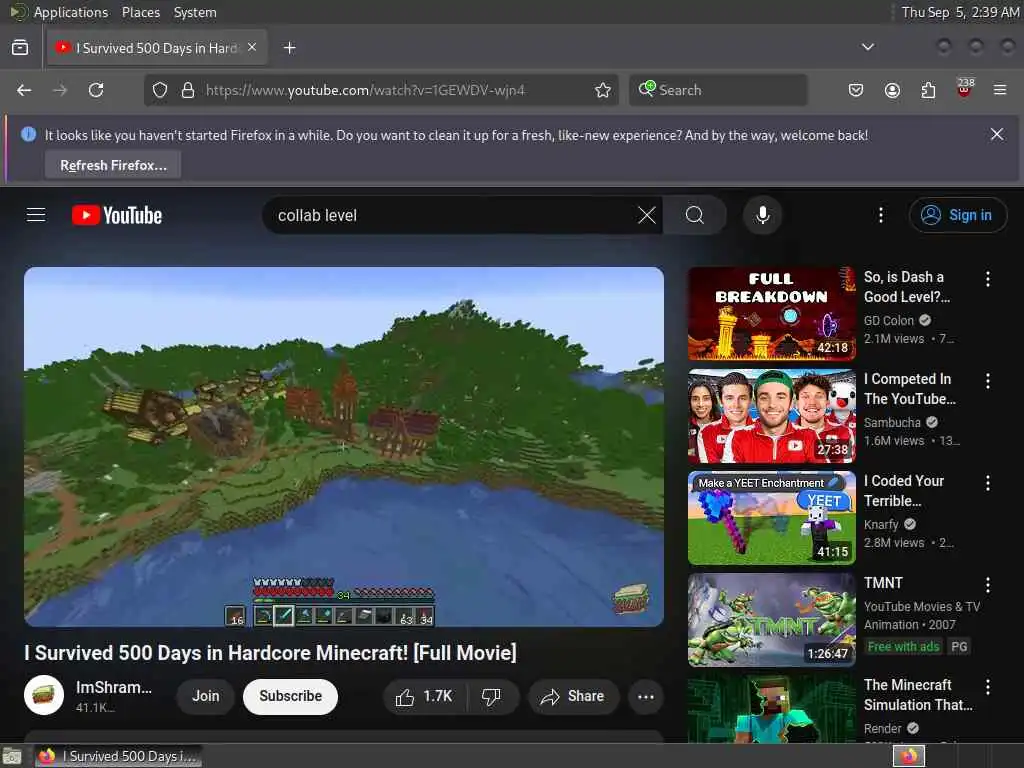Open tracking protection shield icon
The width and height of the screenshot is (1024, 768).
[160, 90]
